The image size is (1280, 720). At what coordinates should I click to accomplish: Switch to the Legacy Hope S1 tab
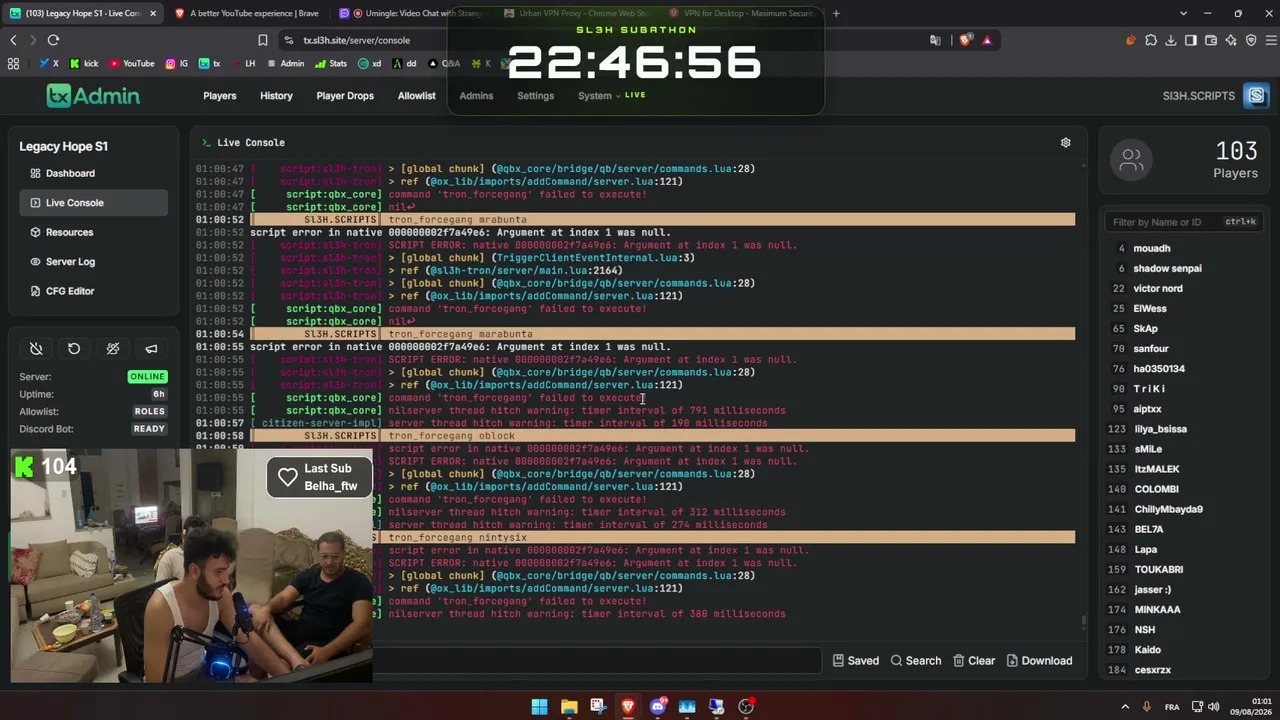click(82, 13)
